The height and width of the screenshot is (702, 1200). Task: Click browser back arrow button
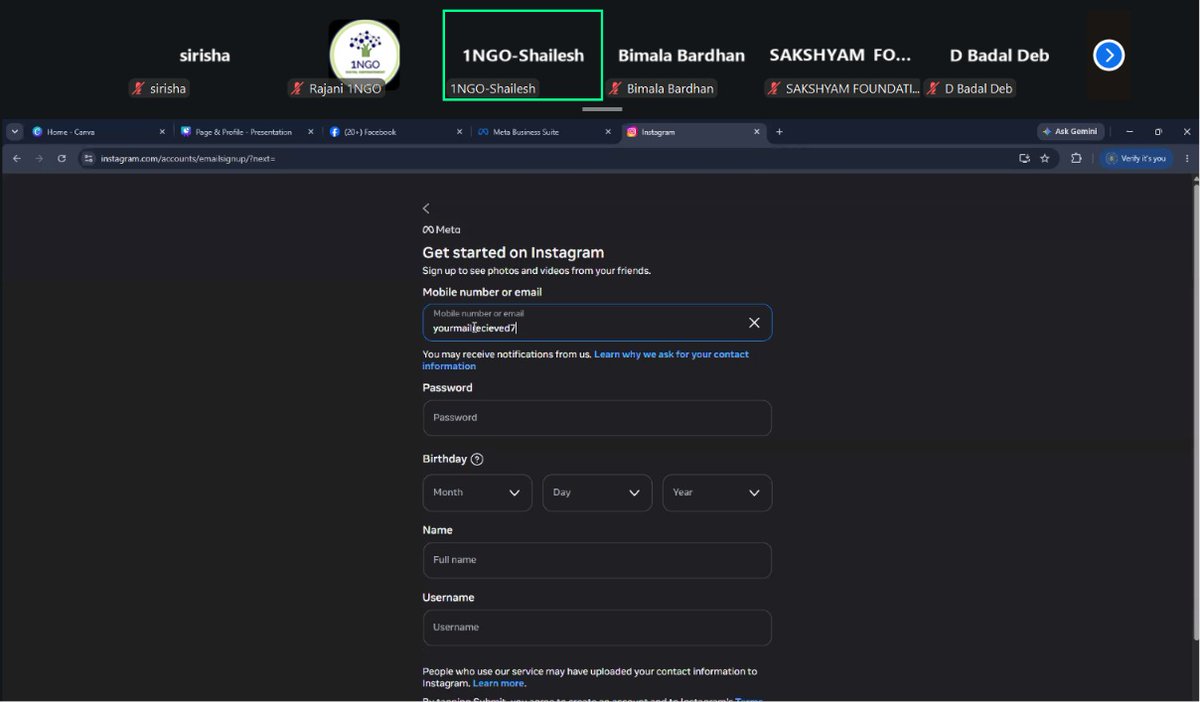tap(16, 158)
